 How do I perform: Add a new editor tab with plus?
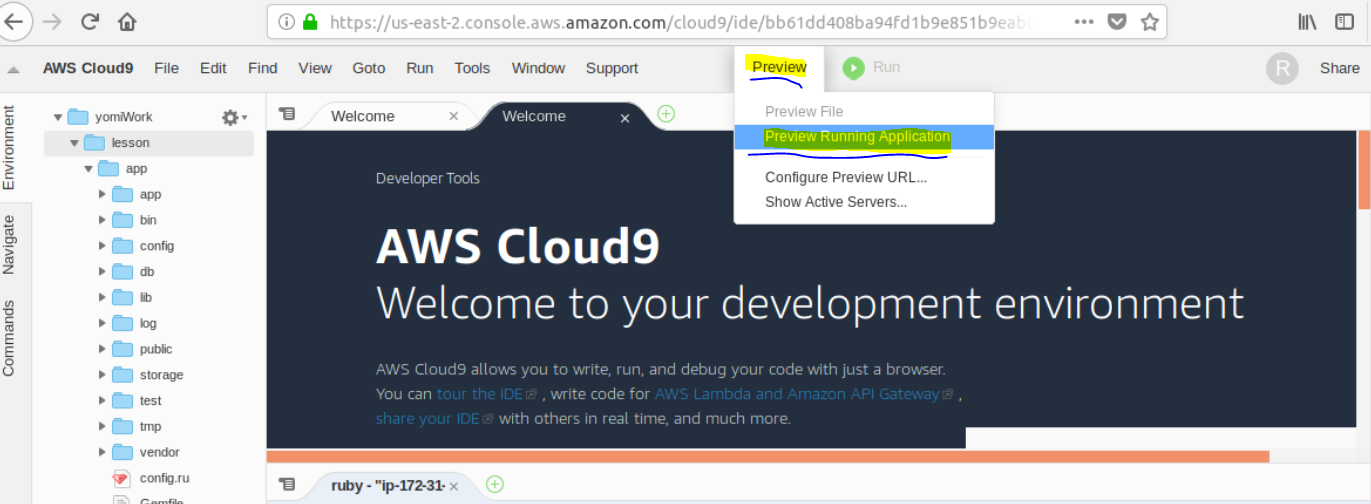point(666,114)
